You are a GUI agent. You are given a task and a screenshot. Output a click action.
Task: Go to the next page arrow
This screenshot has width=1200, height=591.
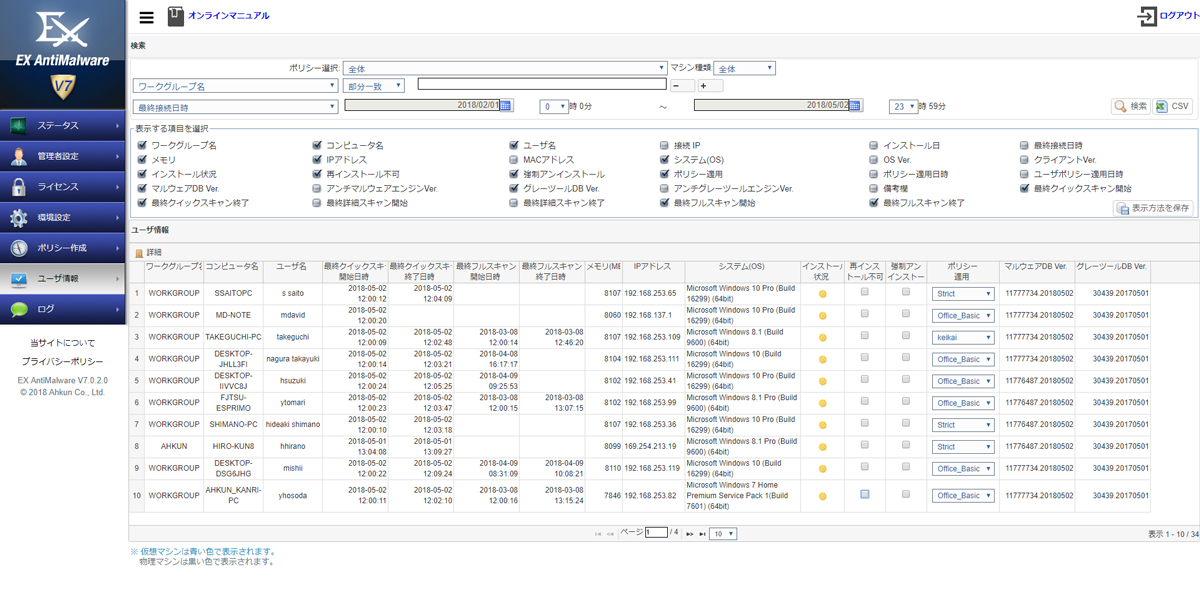click(x=689, y=534)
